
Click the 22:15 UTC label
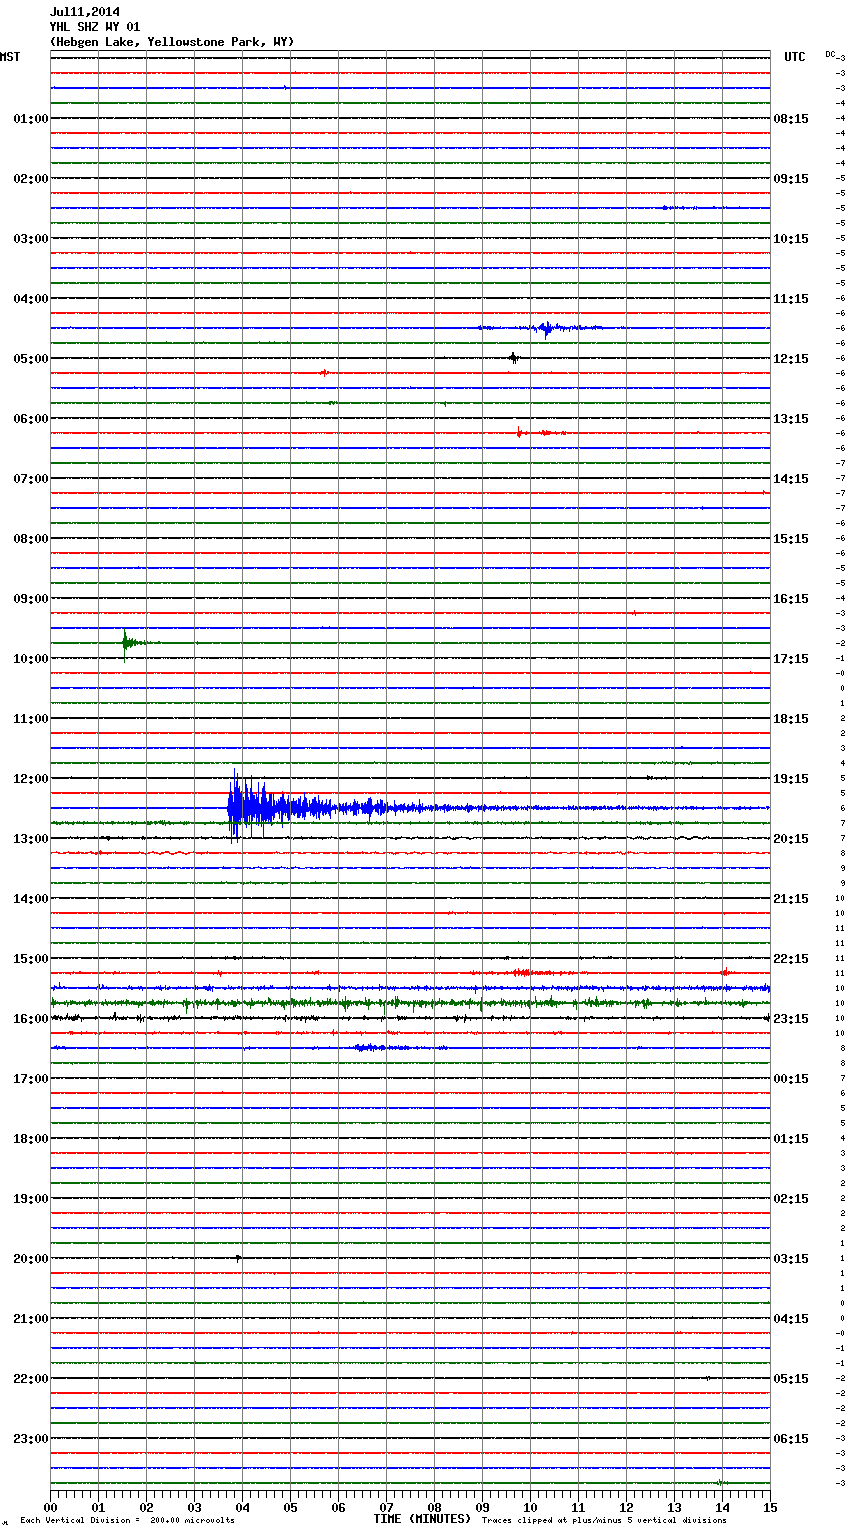click(x=791, y=959)
